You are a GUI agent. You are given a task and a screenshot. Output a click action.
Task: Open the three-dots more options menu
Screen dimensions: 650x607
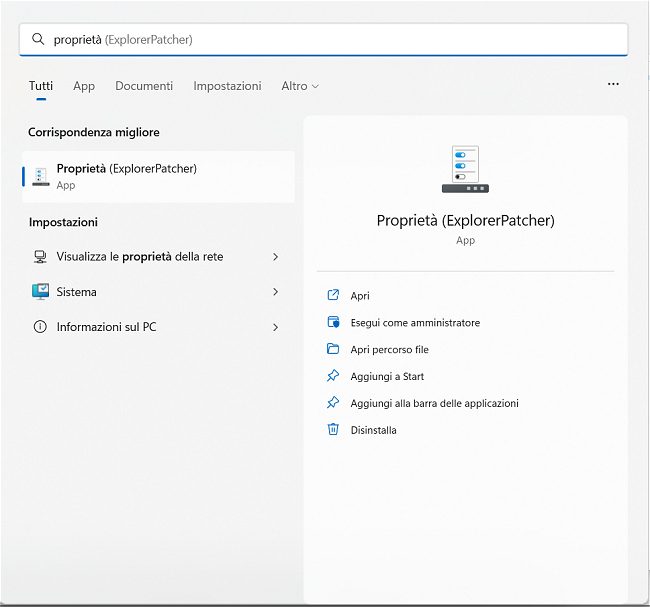click(x=613, y=85)
